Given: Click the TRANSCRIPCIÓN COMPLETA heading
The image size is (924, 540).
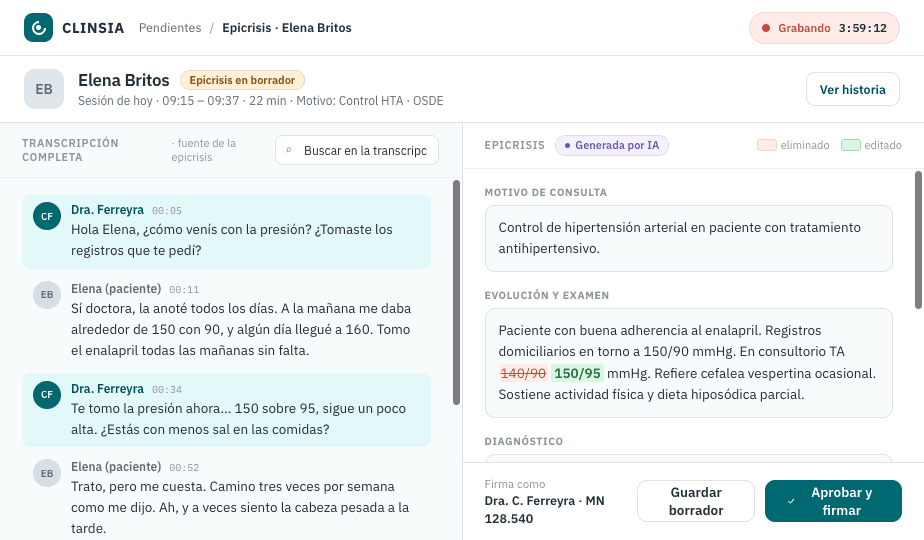Looking at the screenshot, I should pos(70,150).
